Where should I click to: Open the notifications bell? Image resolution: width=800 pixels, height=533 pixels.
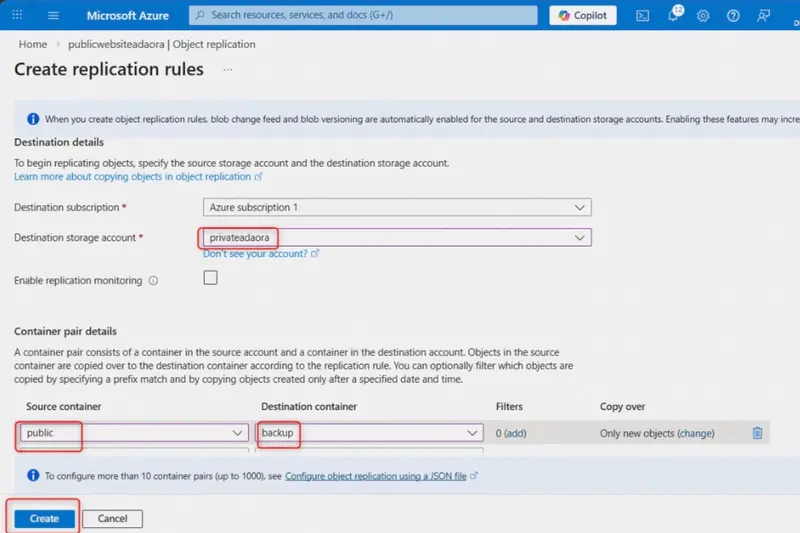[x=673, y=15]
